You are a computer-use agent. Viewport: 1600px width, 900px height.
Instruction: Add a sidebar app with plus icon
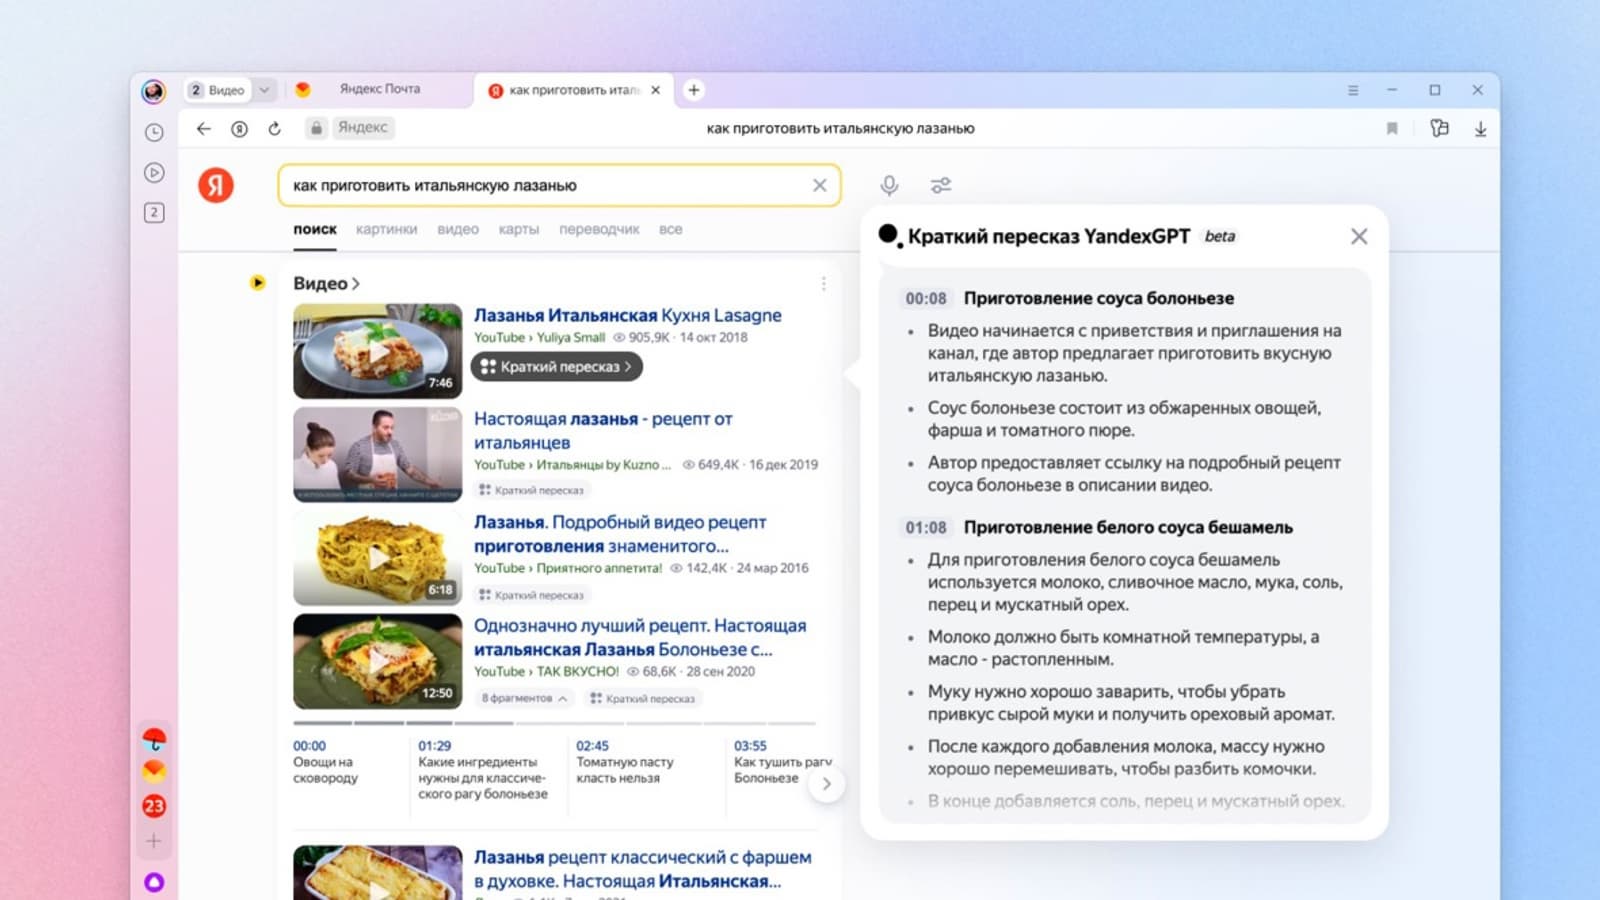(x=154, y=841)
